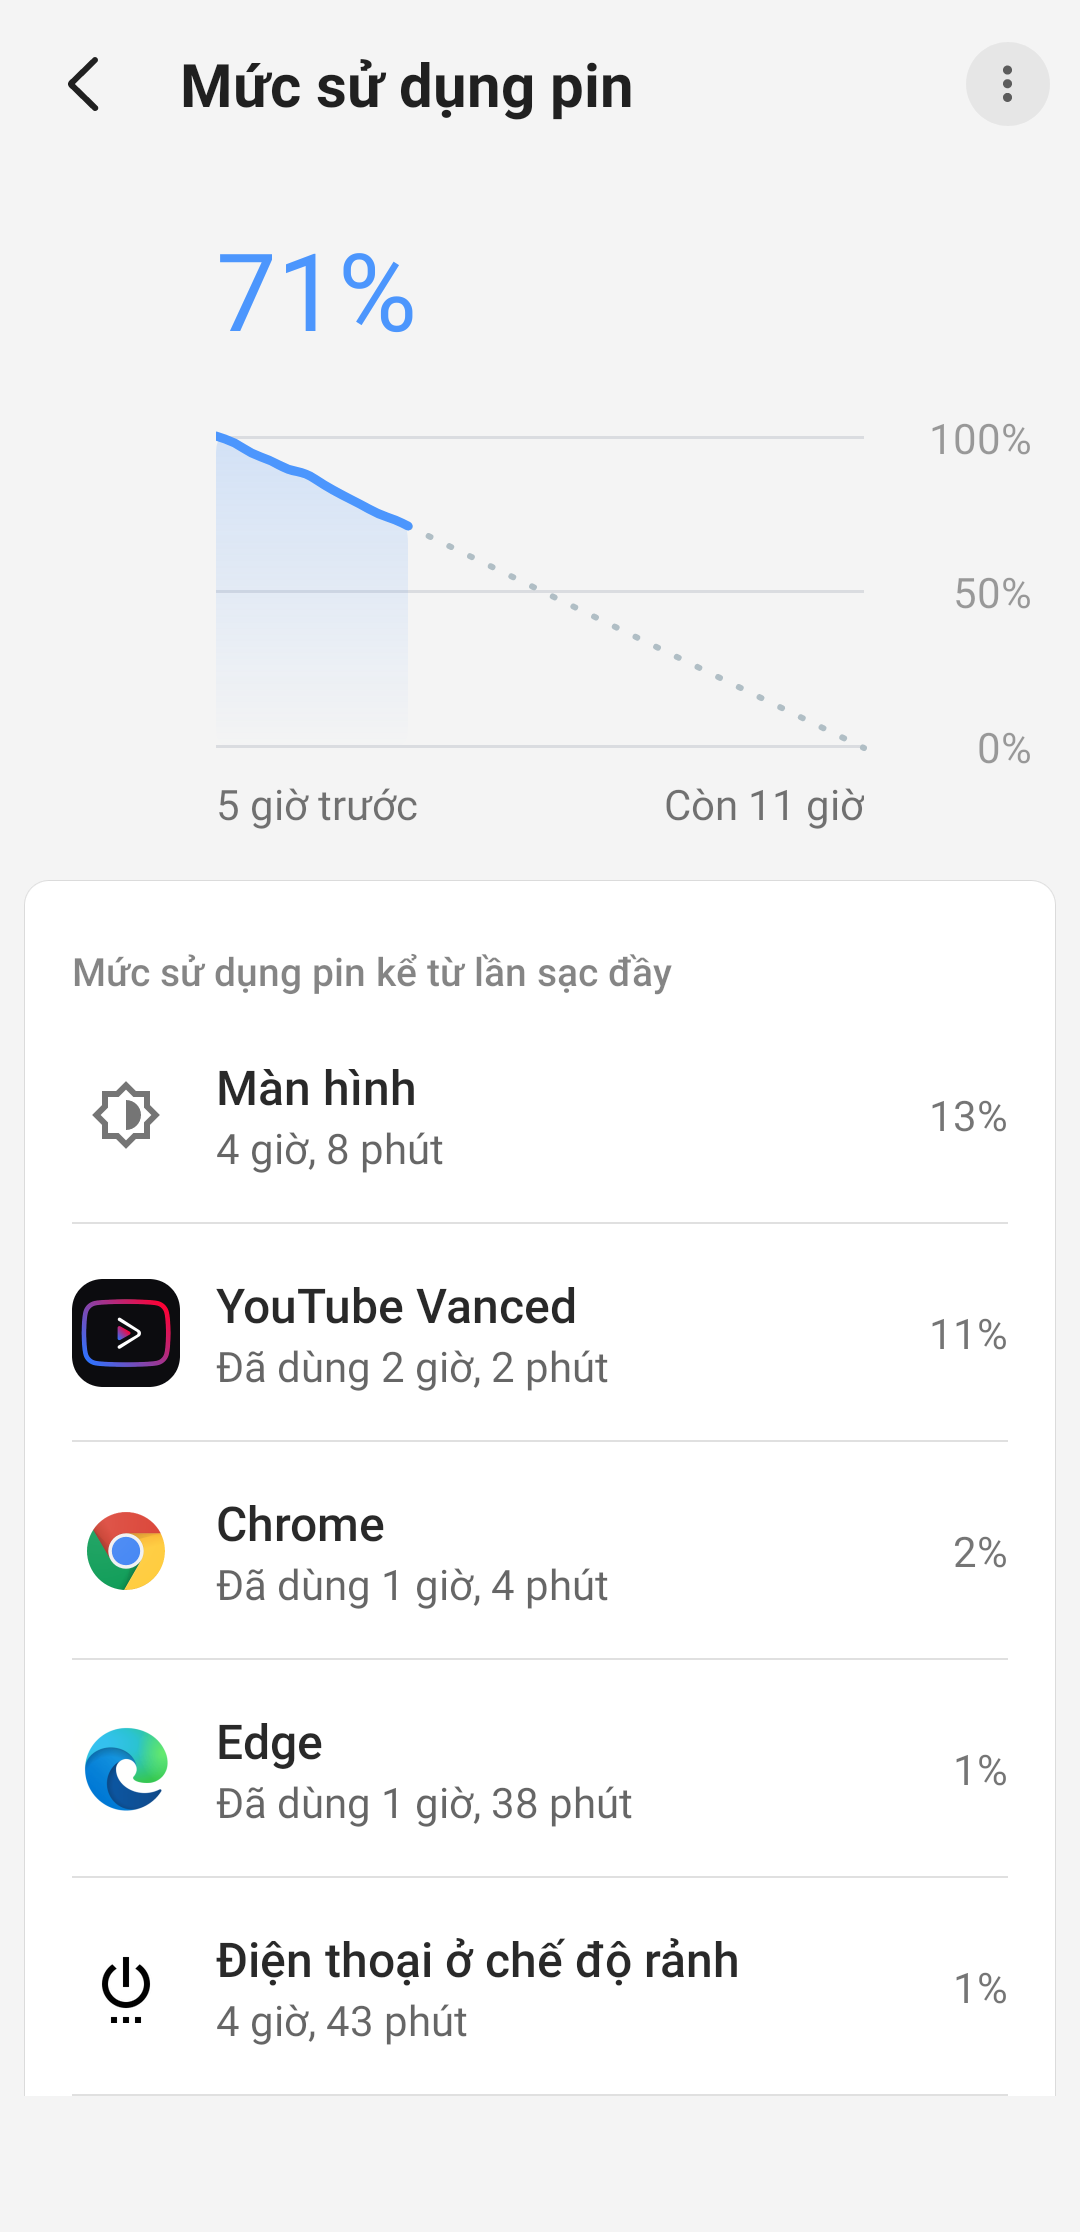
Task: Open the three-dot more options menu
Action: 1007,85
